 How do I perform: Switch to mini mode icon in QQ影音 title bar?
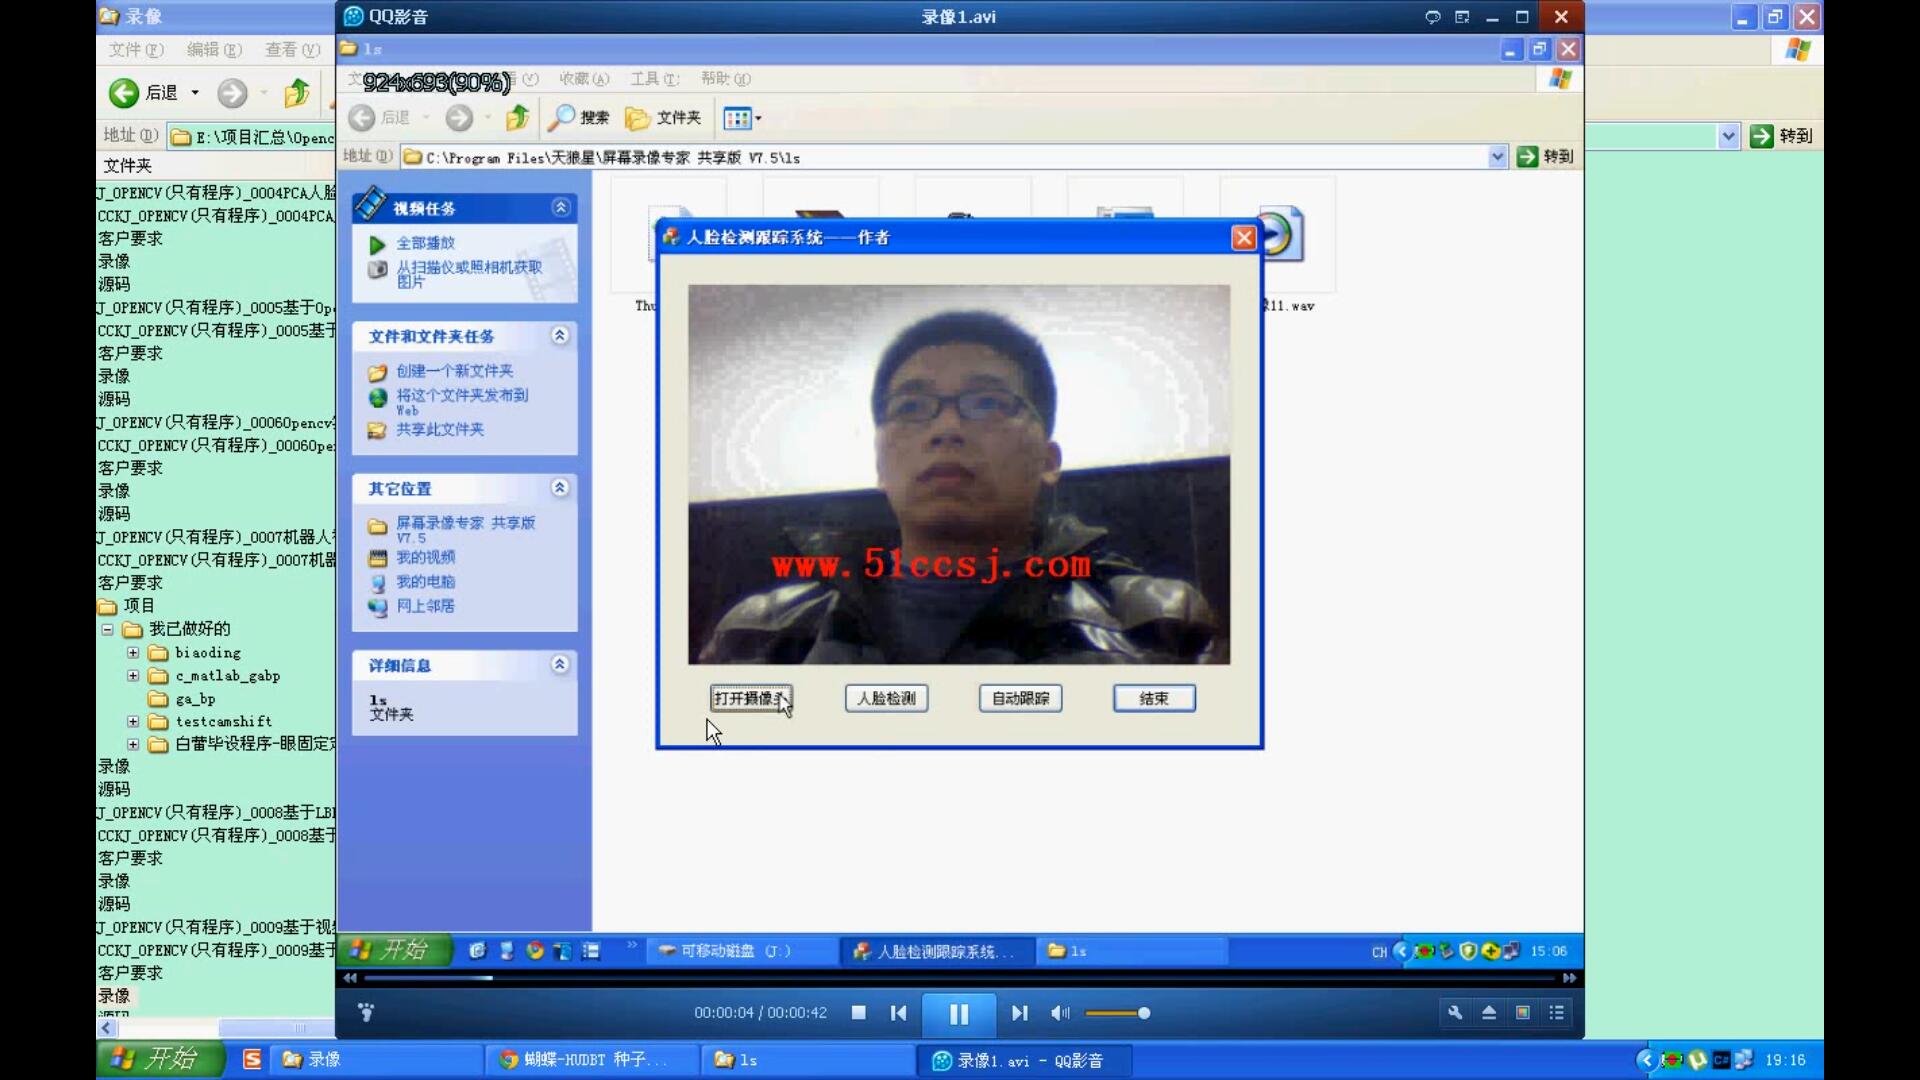coord(1462,17)
